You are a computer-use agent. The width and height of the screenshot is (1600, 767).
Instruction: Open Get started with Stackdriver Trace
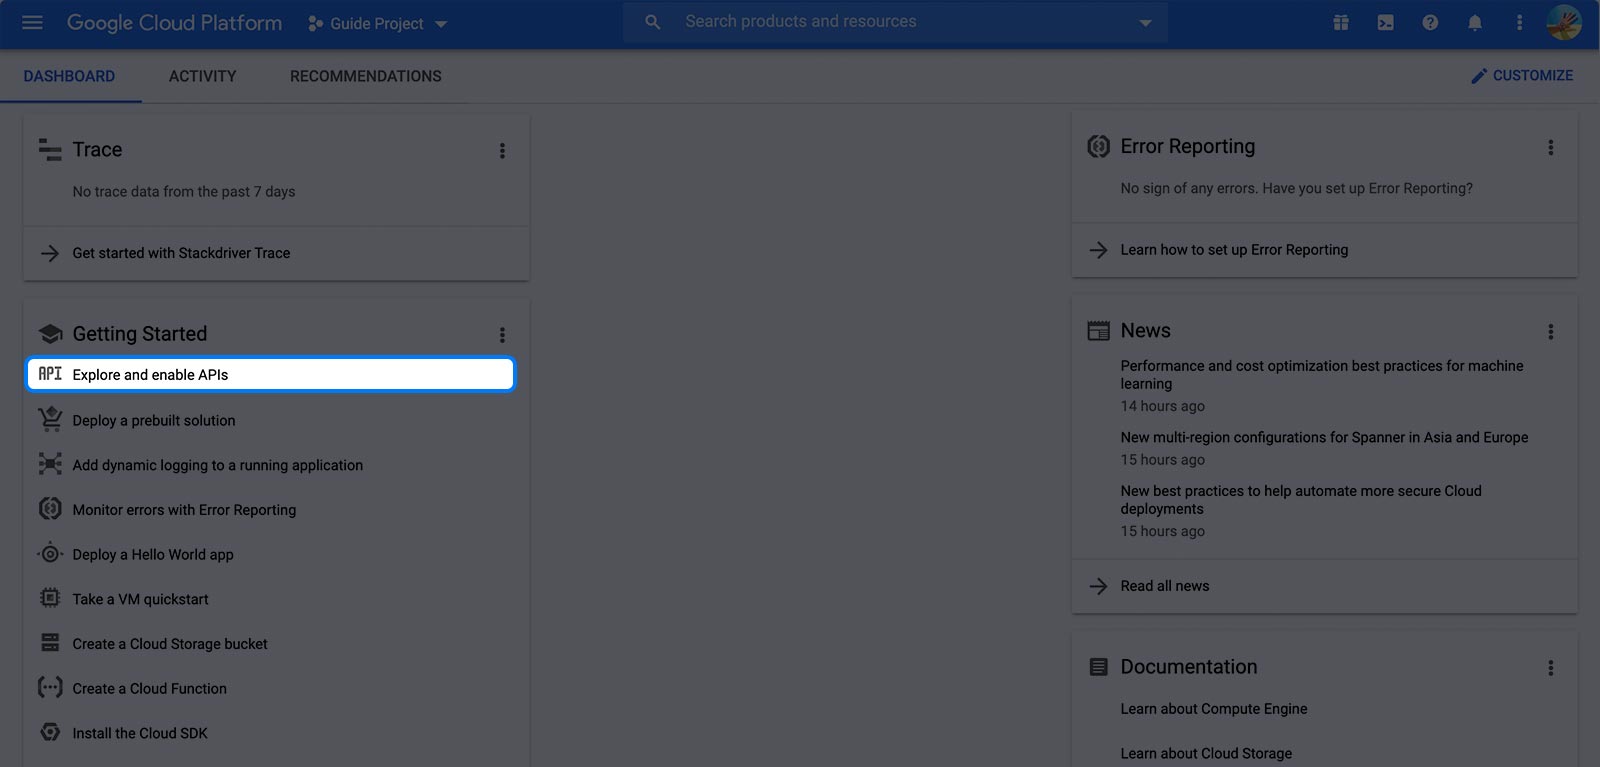click(x=181, y=253)
